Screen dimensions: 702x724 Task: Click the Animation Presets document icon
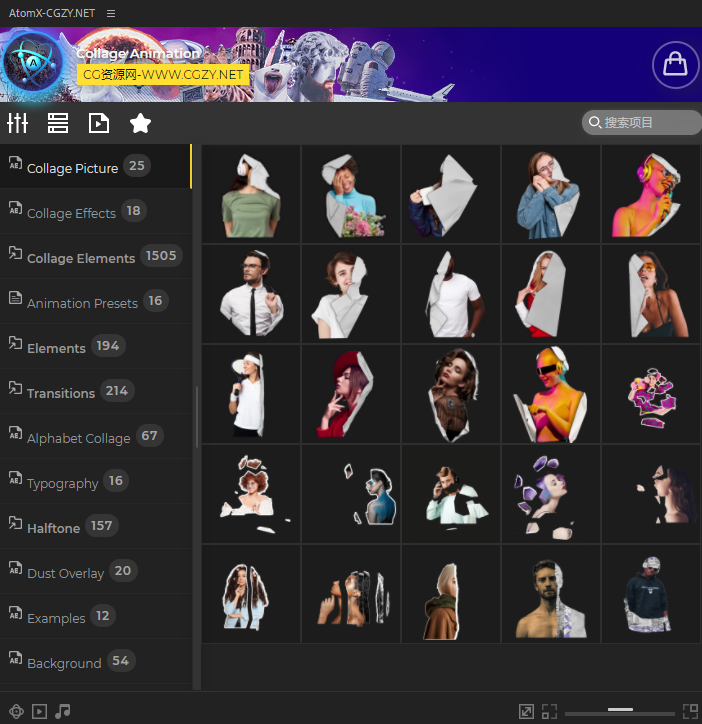point(15,297)
